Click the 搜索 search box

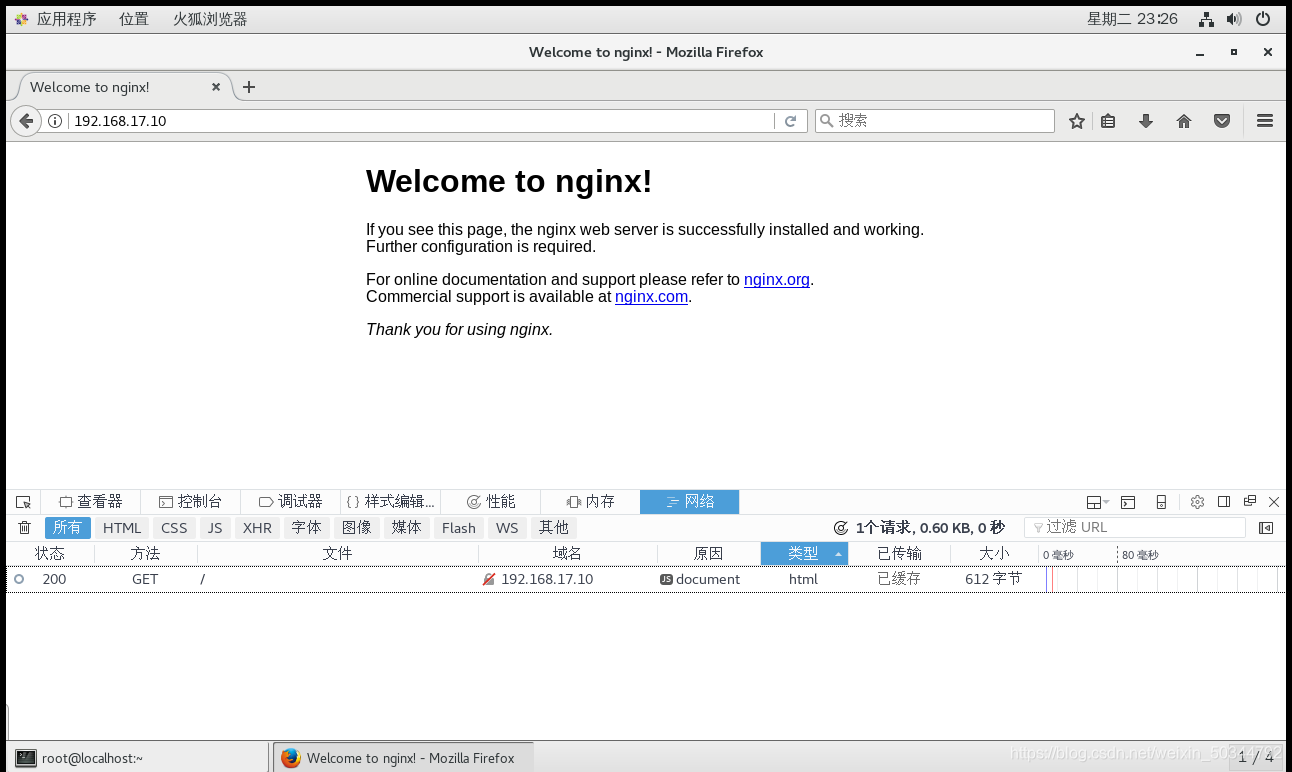pos(935,121)
